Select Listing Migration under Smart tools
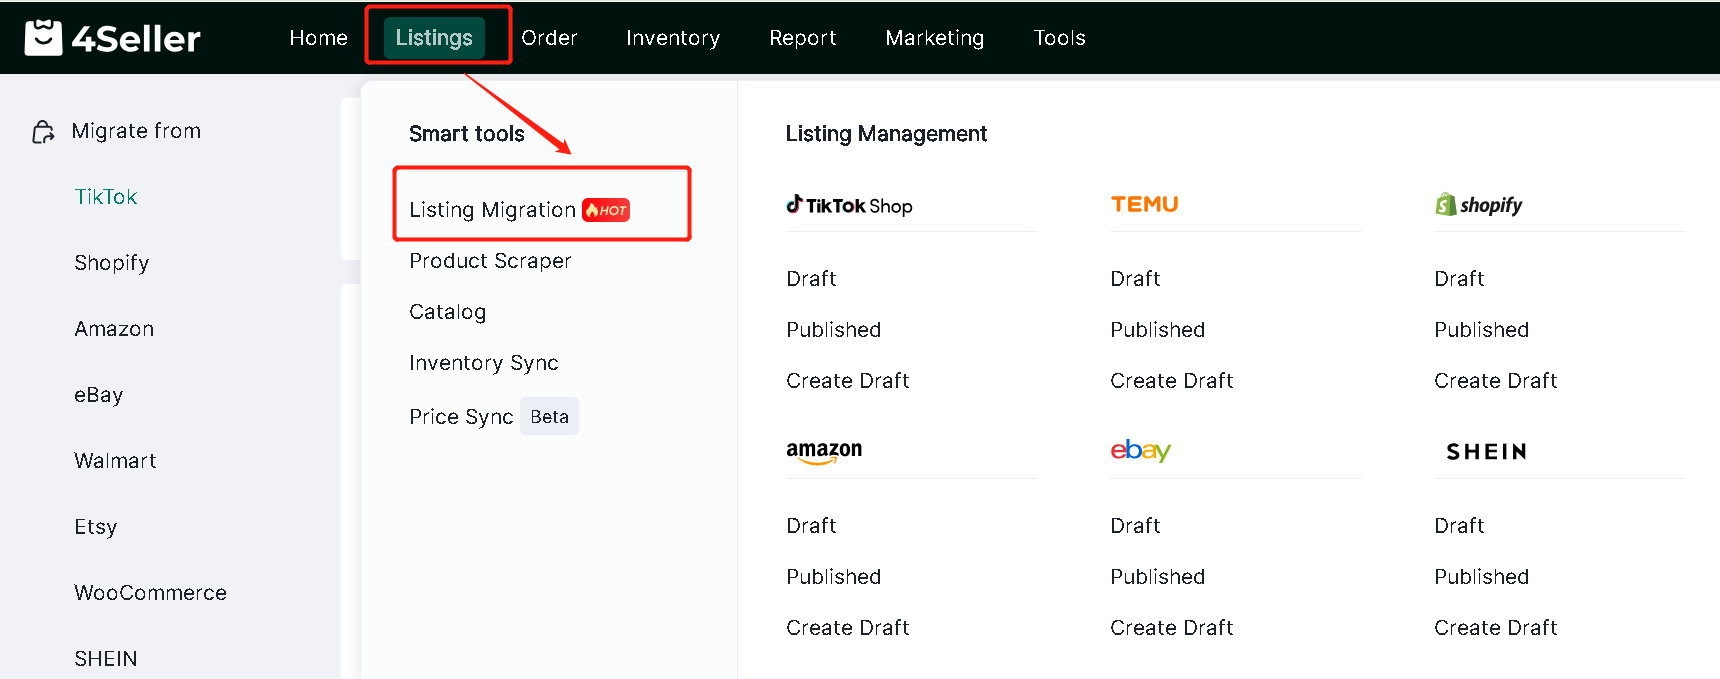Image resolution: width=1720 pixels, height=679 pixels. tap(492, 210)
